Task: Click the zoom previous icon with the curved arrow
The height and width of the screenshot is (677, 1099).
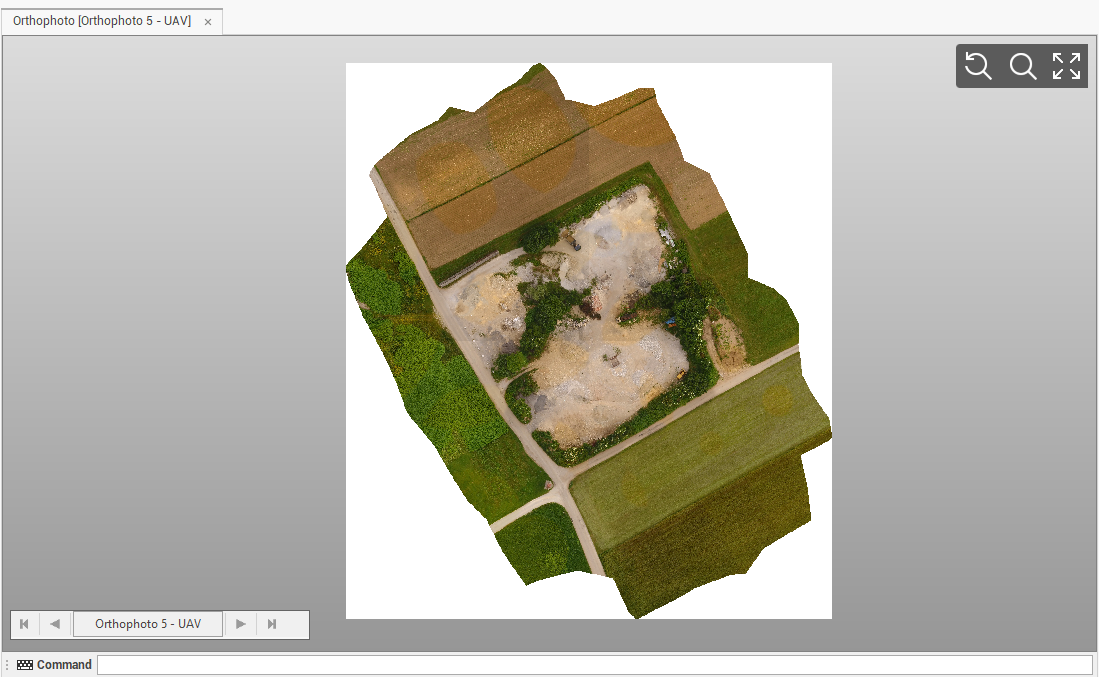Action: (978, 66)
